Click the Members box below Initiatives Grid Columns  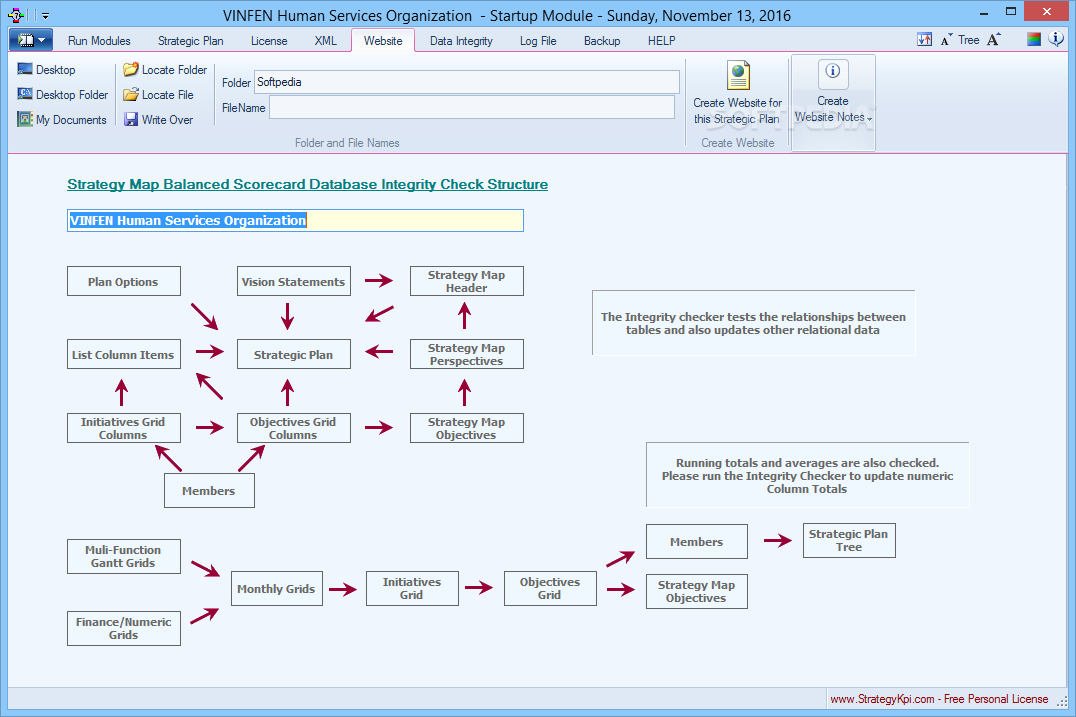pyautogui.click(x=209, y=491)
